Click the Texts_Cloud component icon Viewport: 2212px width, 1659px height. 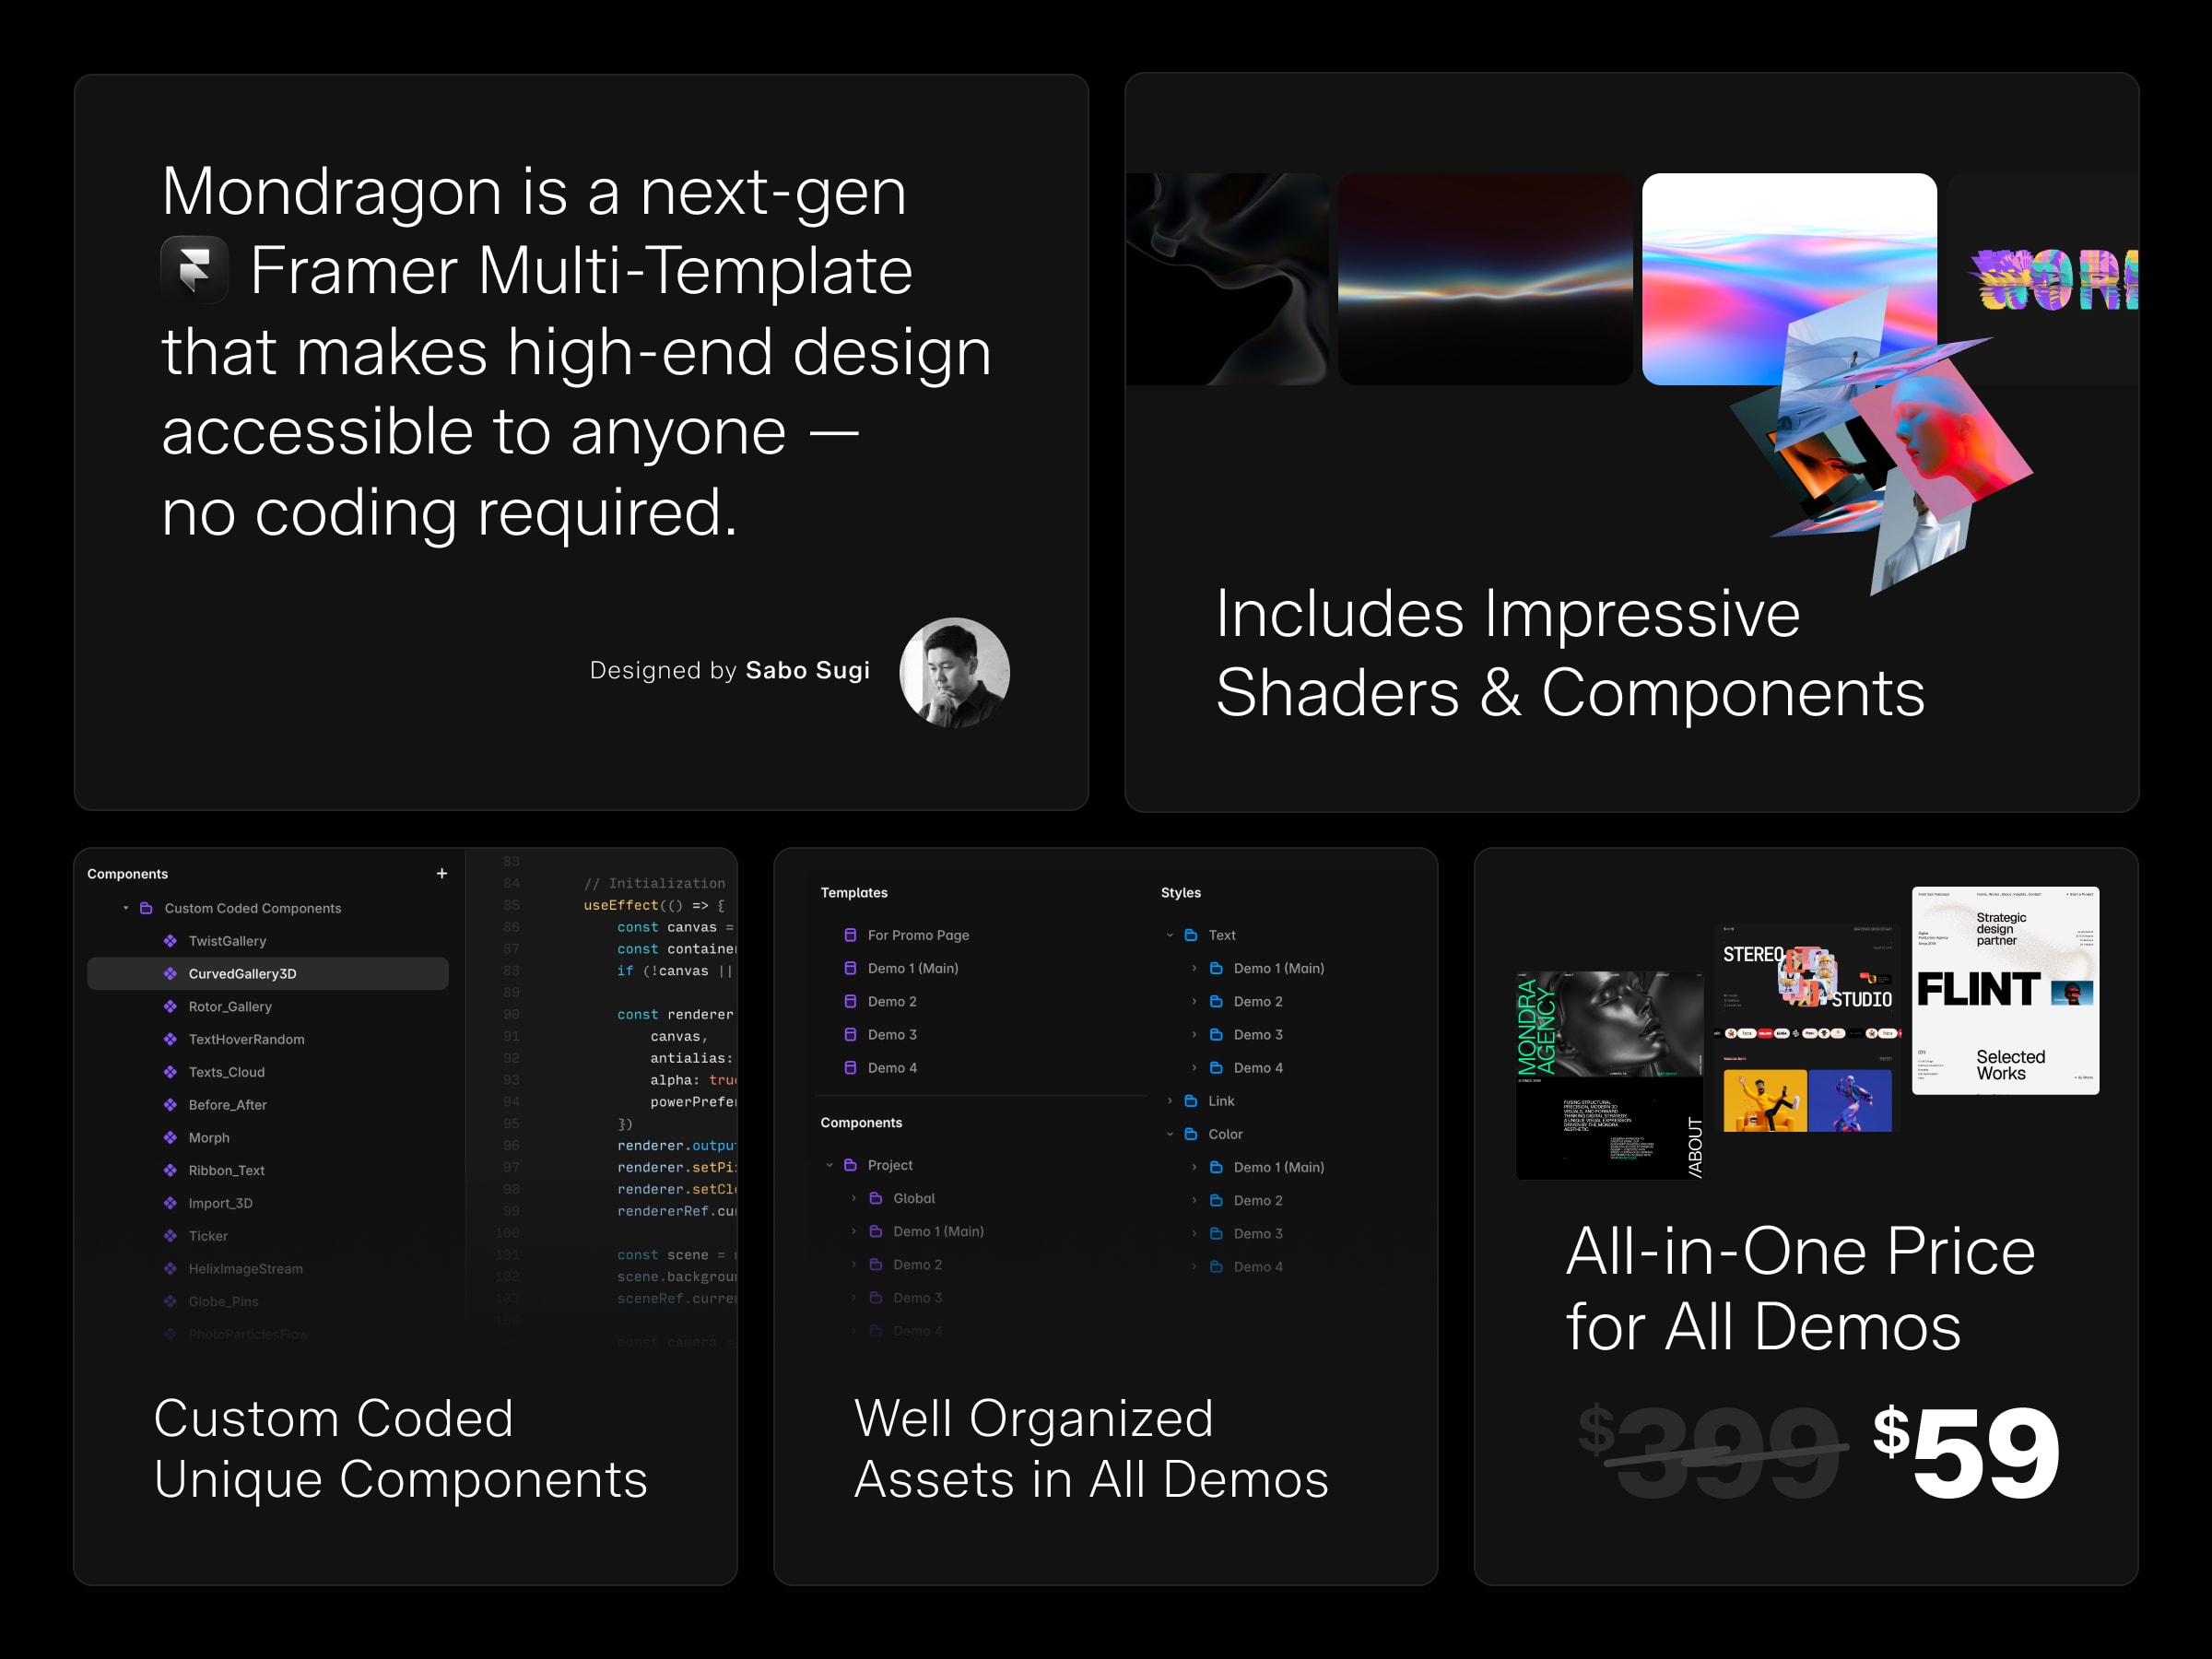[170, 1072]
